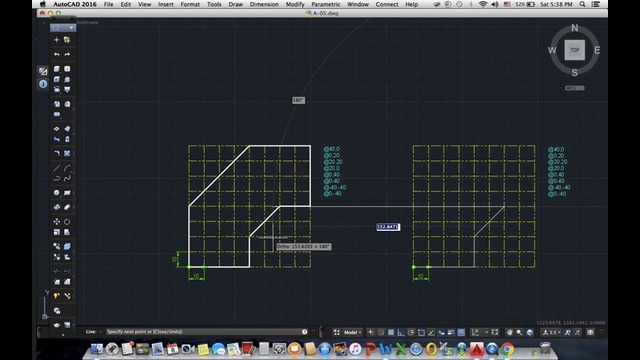Toggle Lineweight display in status bar

point(451,332)
